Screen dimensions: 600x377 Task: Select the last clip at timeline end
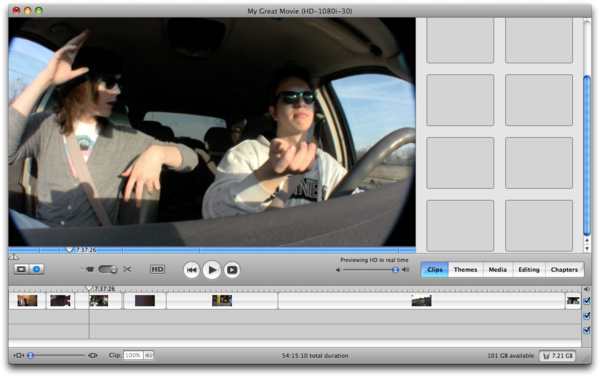573,301
